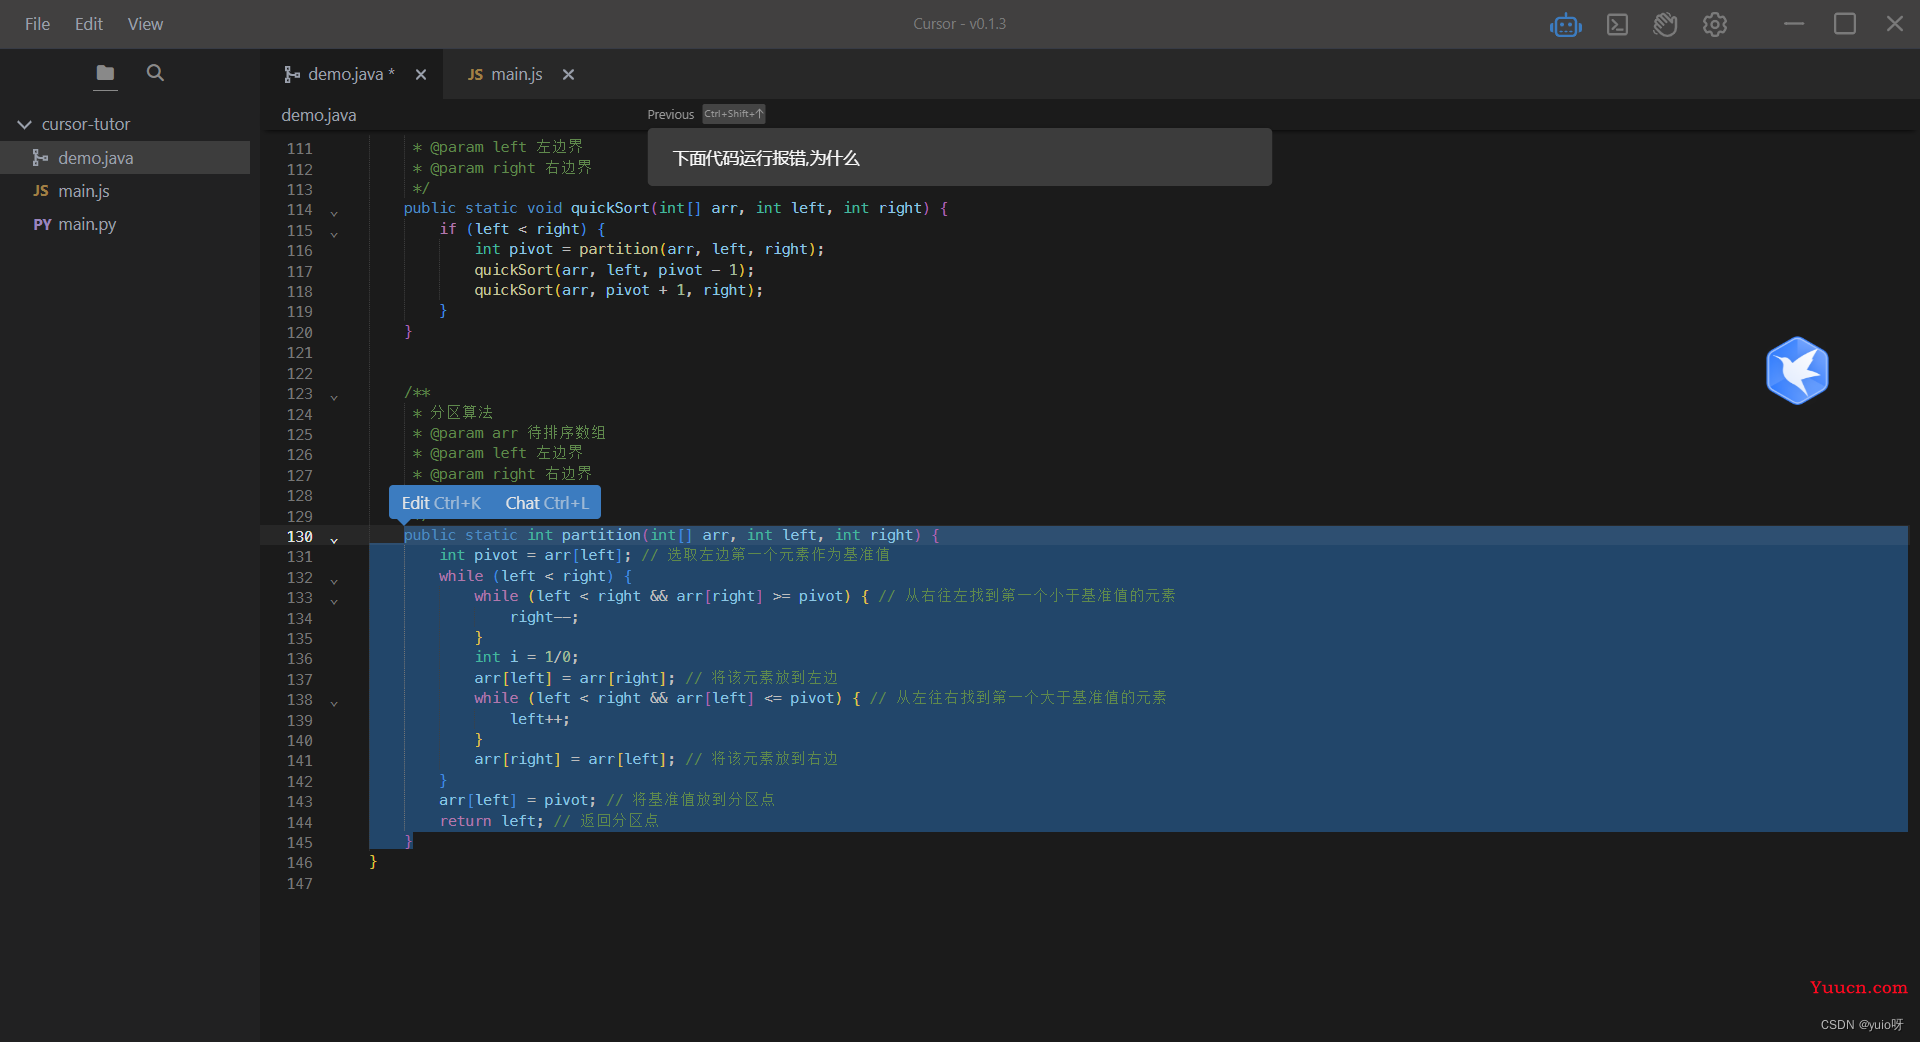Click the Edit Ctrl+K button

pos(441,503)
